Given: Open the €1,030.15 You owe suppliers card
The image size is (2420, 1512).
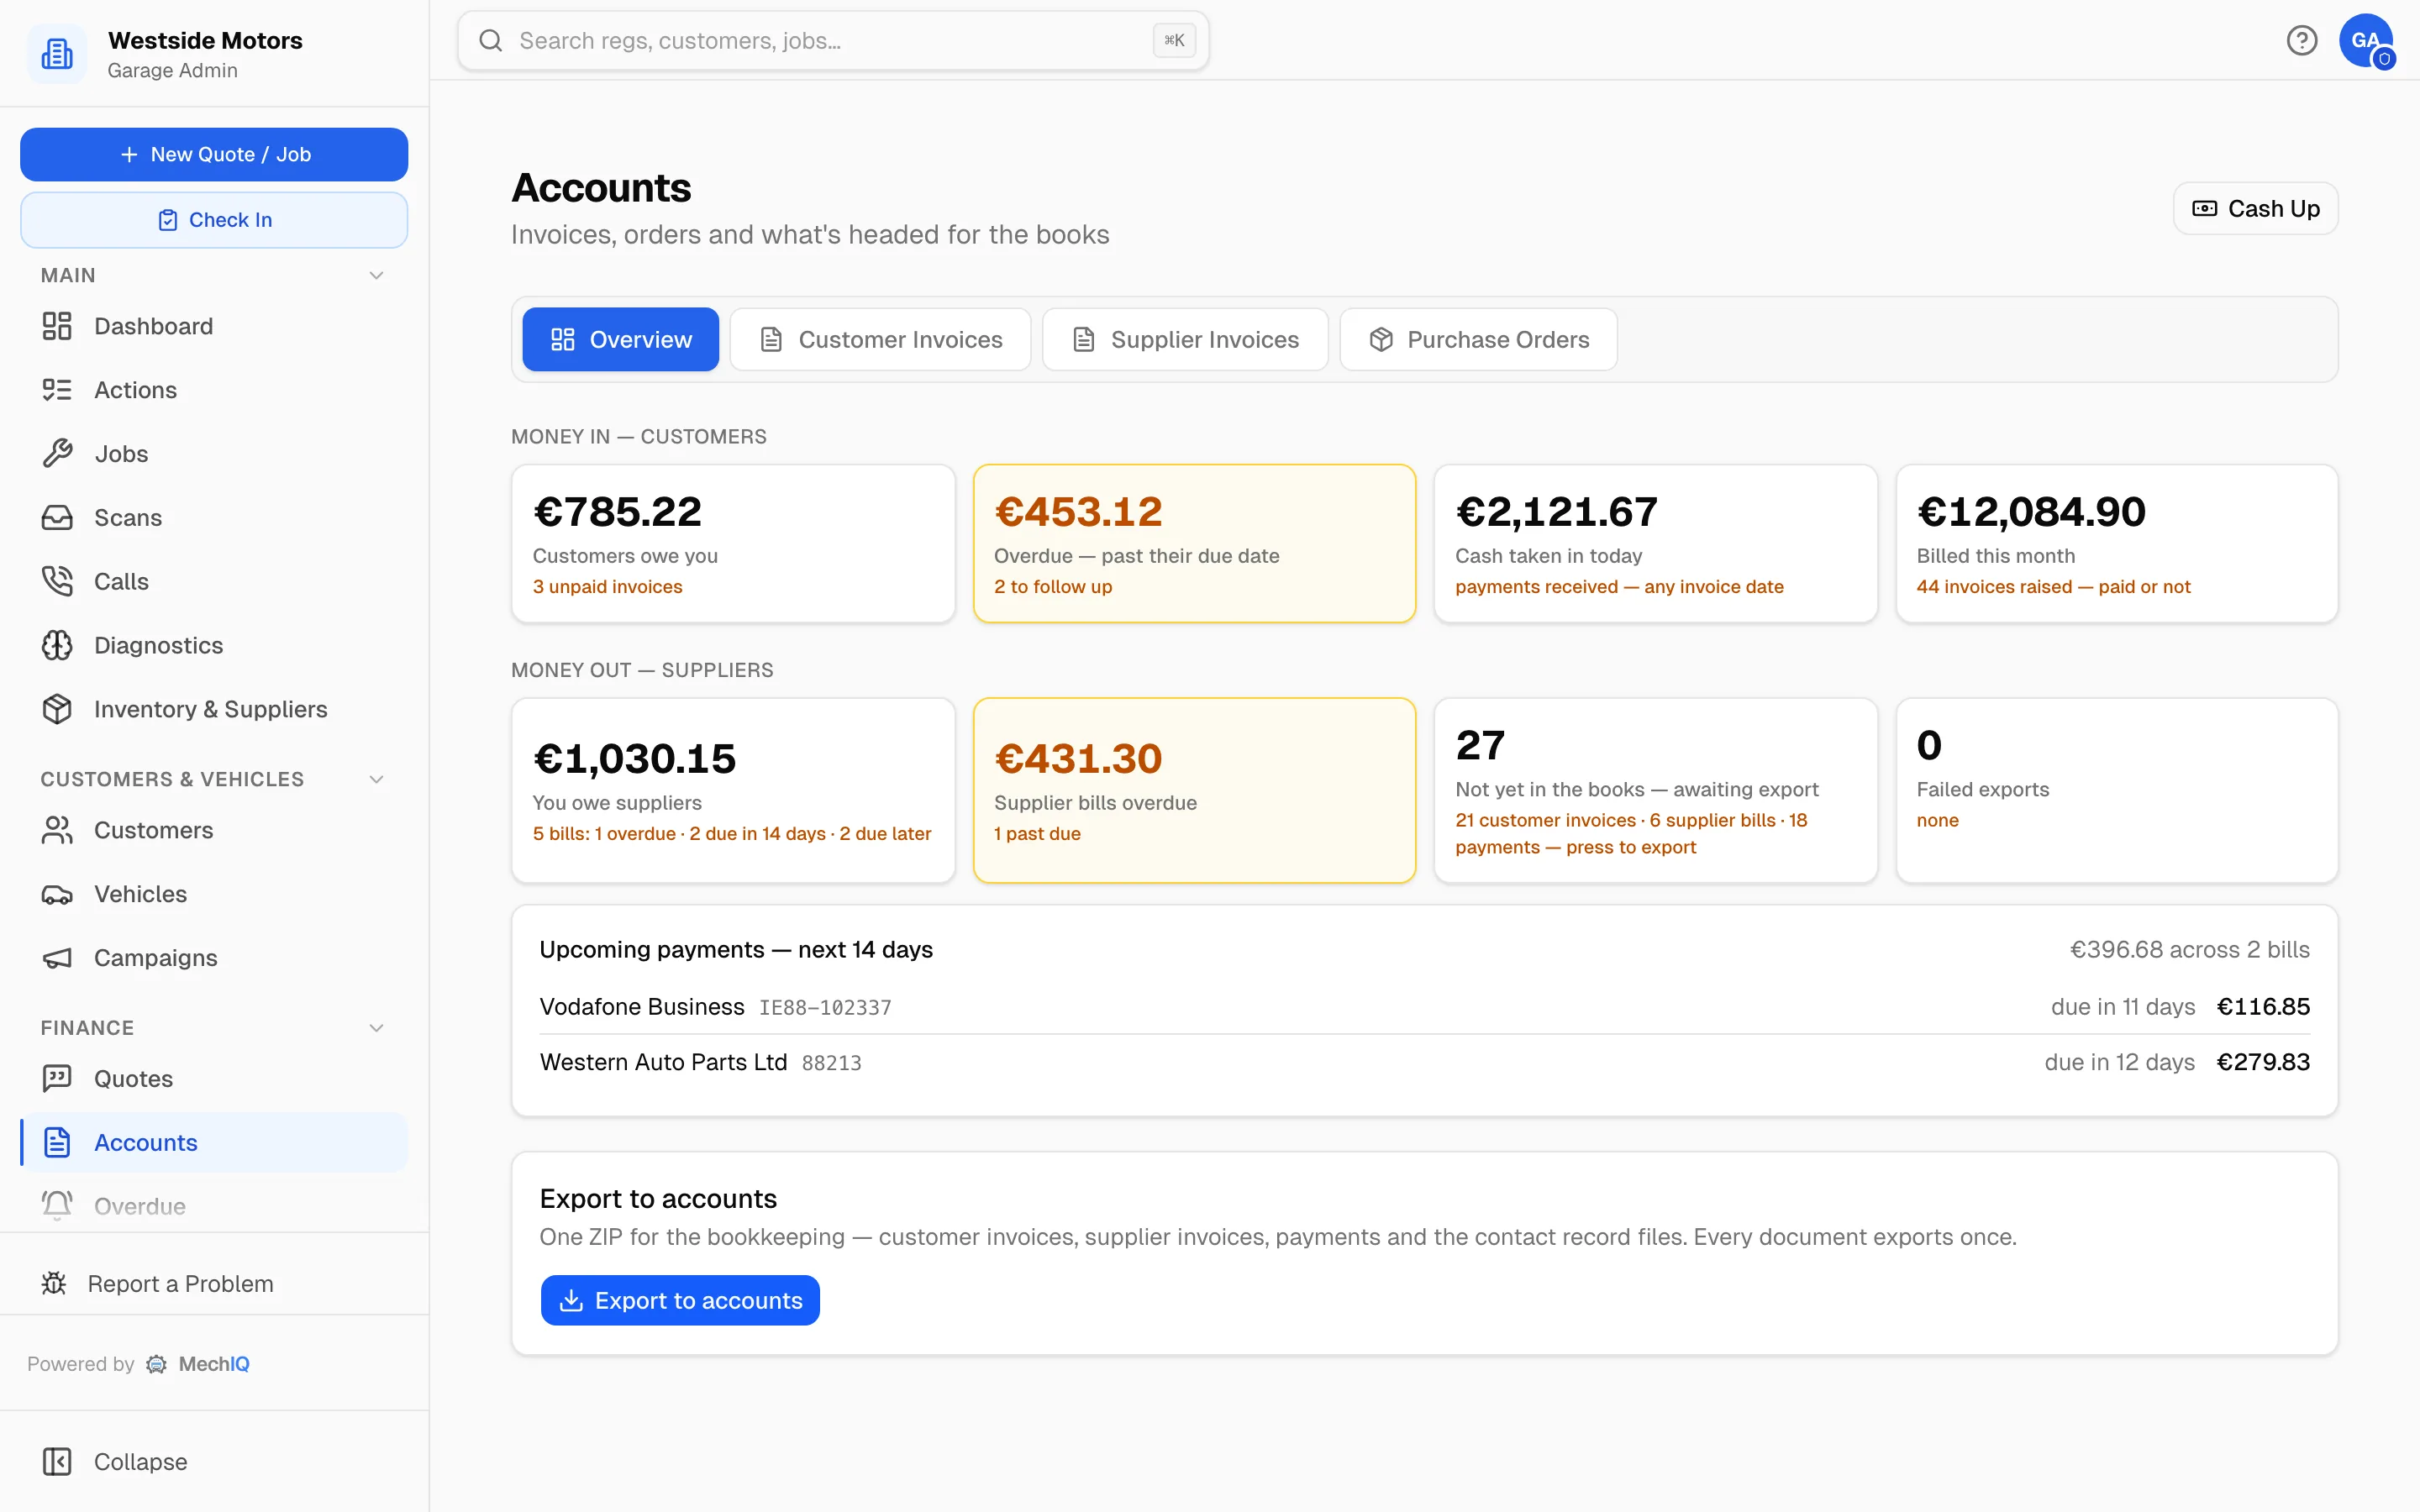Looking at the screenshot, I should (x=733, y=790).
